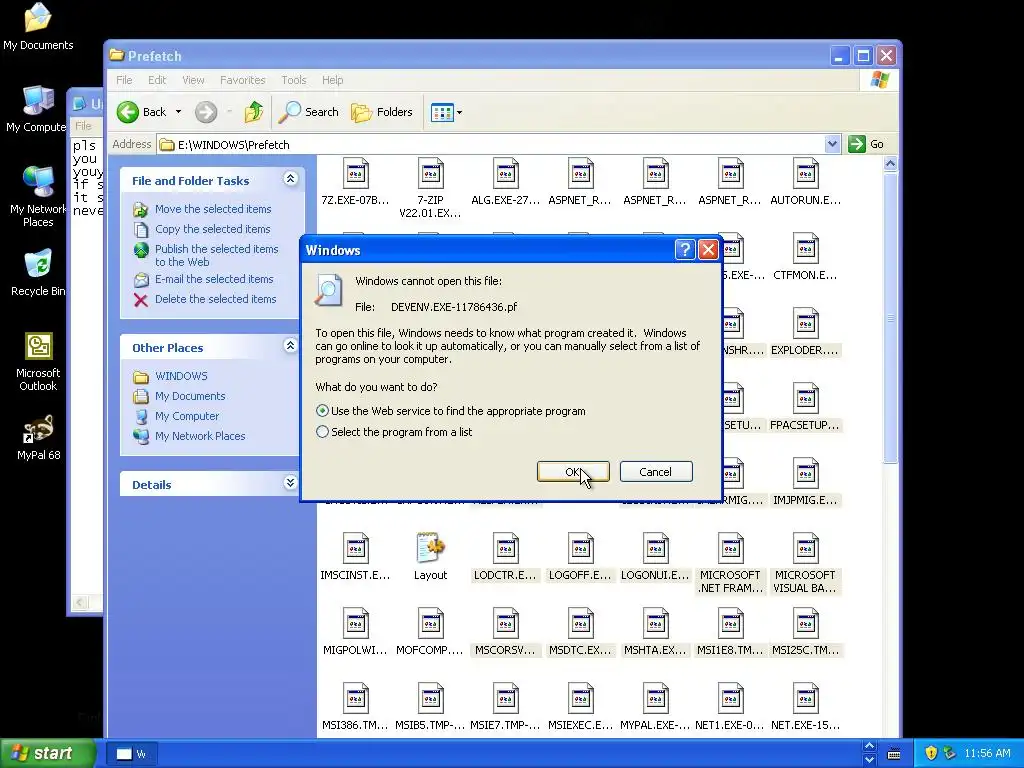Click the security shield tray icon
1024x768 pixels.
click(x=931, y=753)
